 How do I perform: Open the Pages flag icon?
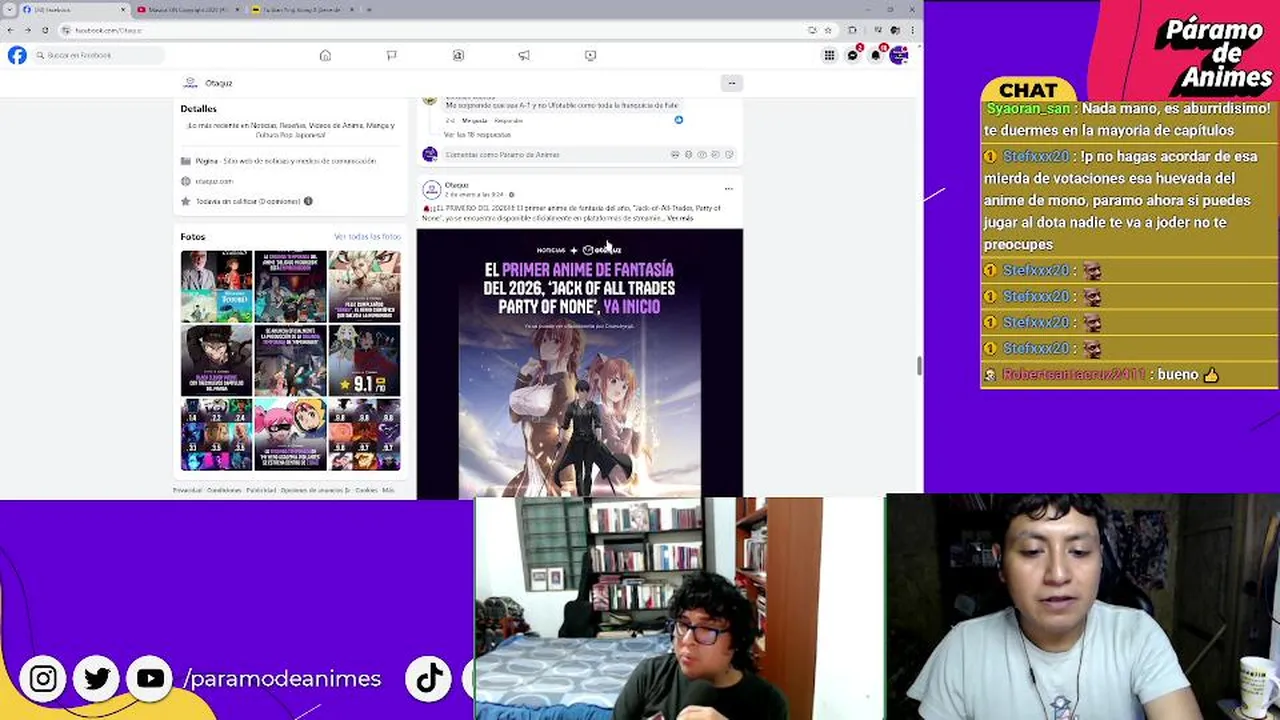pos(391,55)
